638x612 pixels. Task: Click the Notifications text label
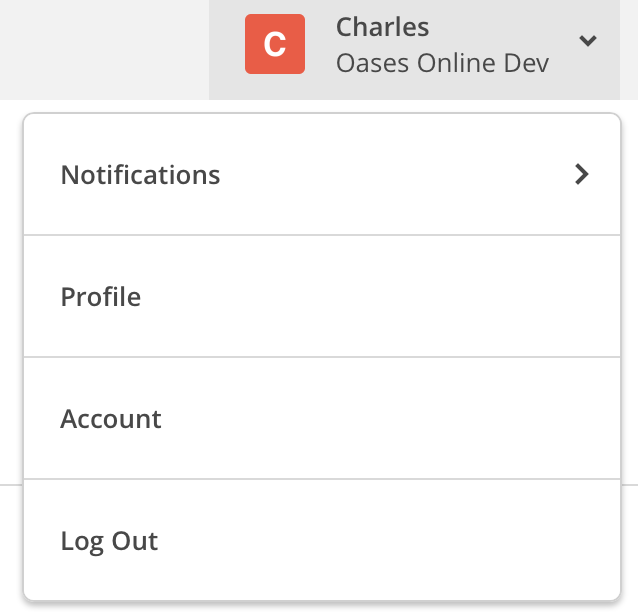(140, 175)
